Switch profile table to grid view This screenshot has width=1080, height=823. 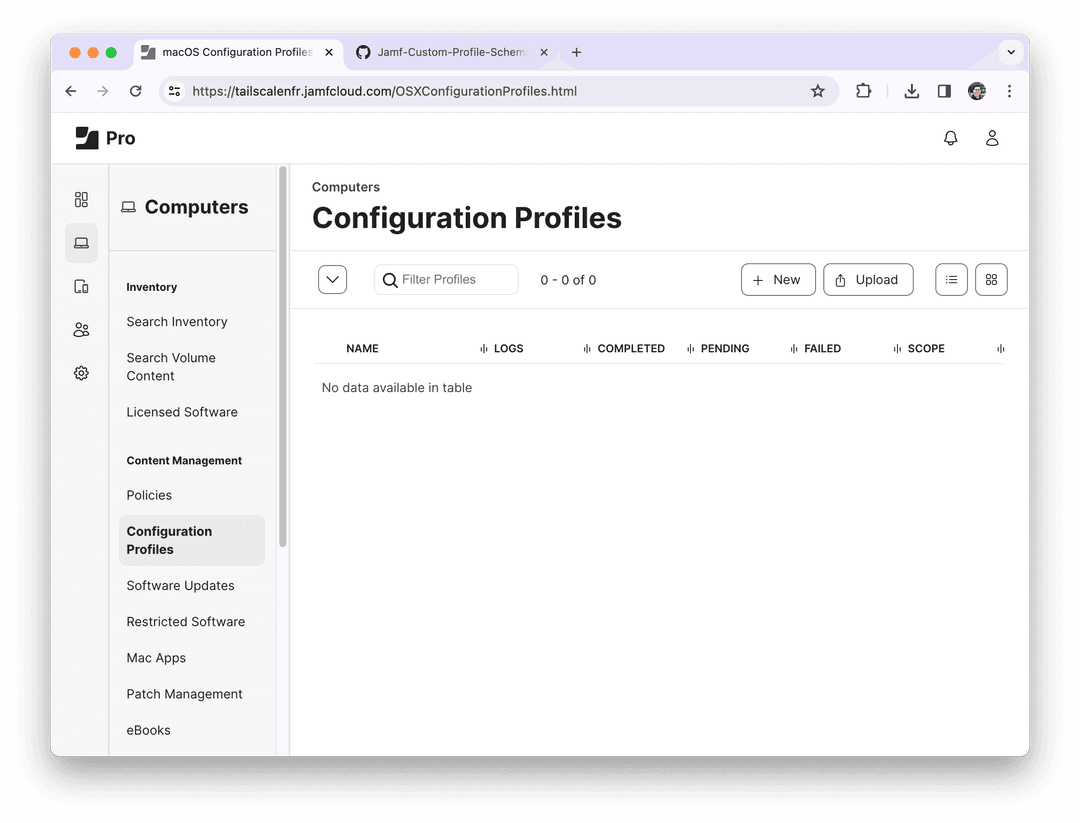point(991,279)
